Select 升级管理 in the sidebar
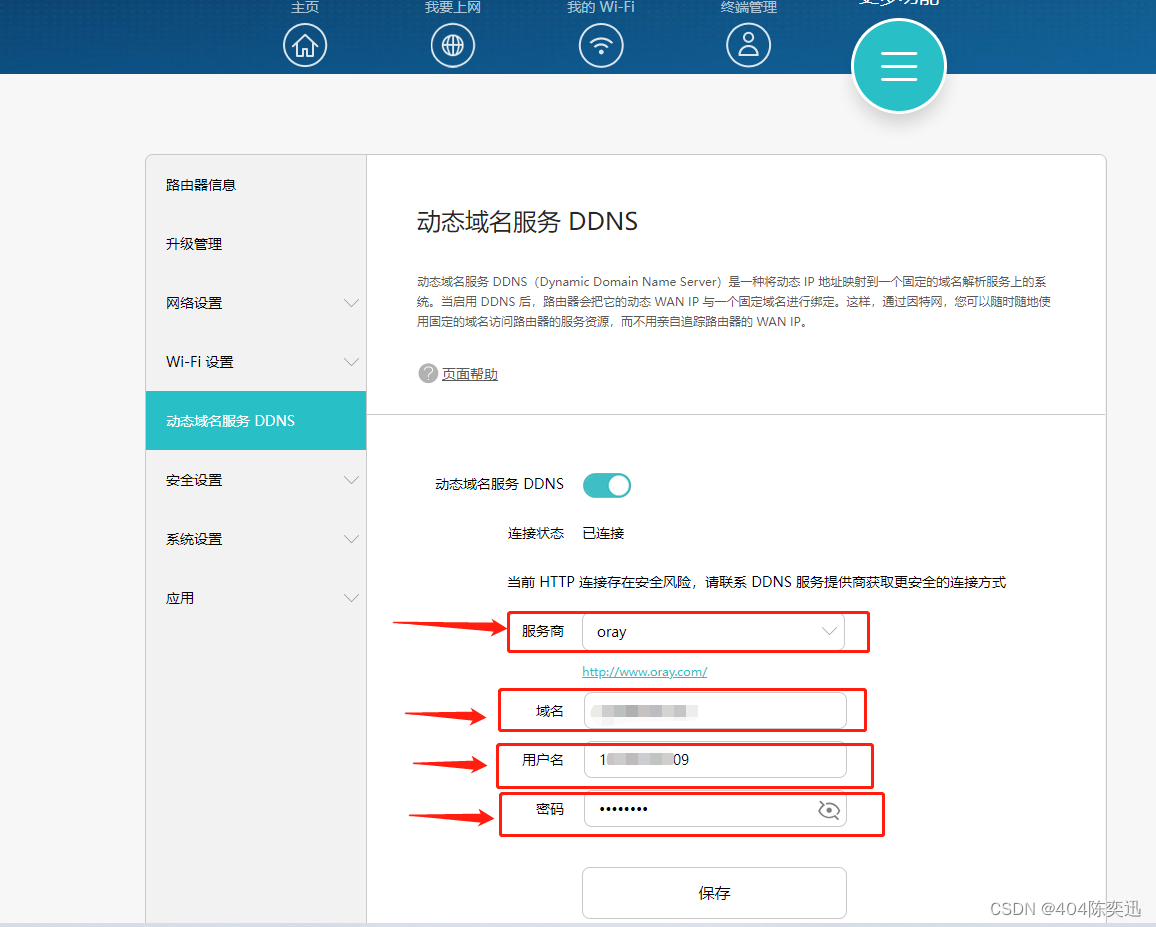 [256, 244]
